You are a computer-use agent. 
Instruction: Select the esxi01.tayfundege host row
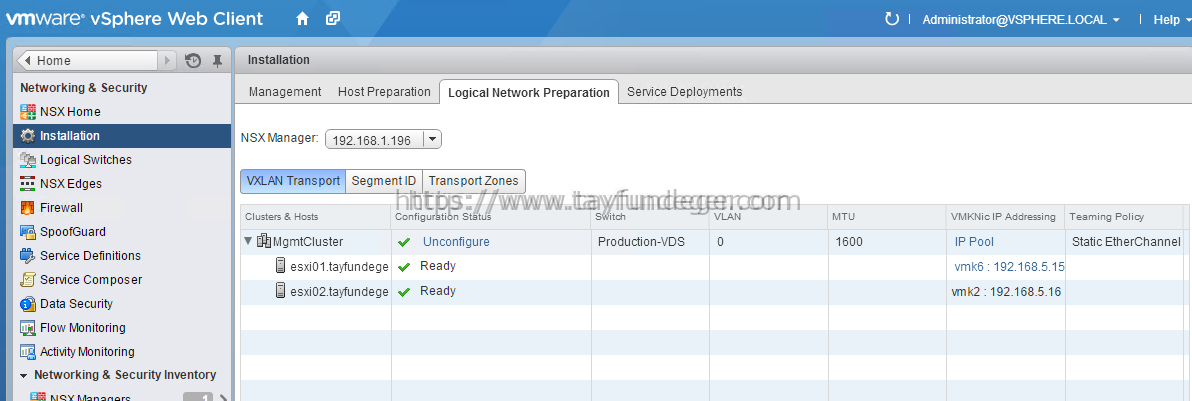[x=712, y=267]
